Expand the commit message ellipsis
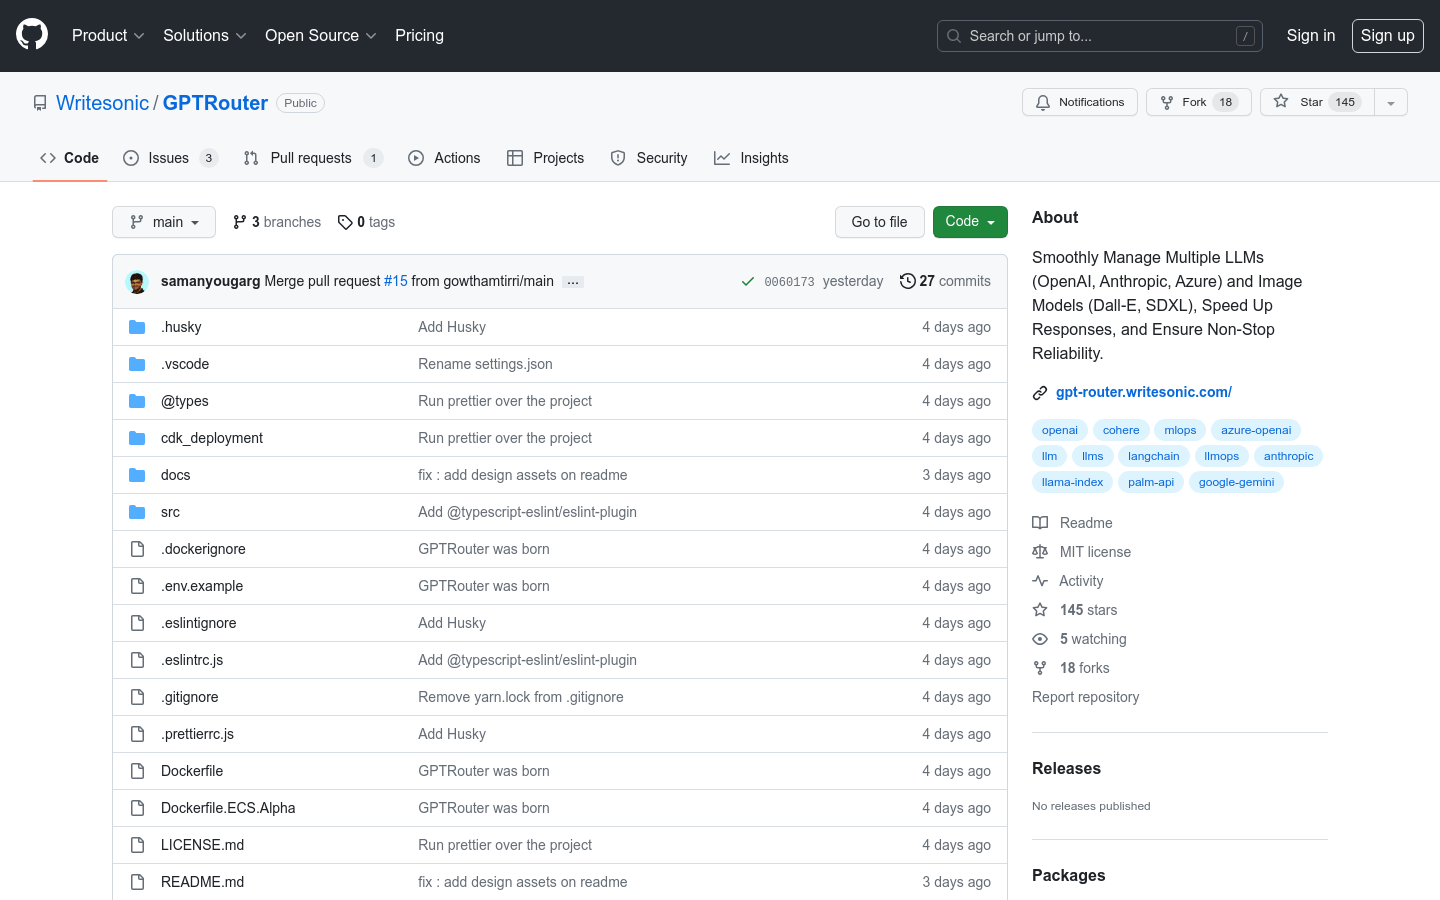Viewport: 1440px width, 900px height. (573, 282)
